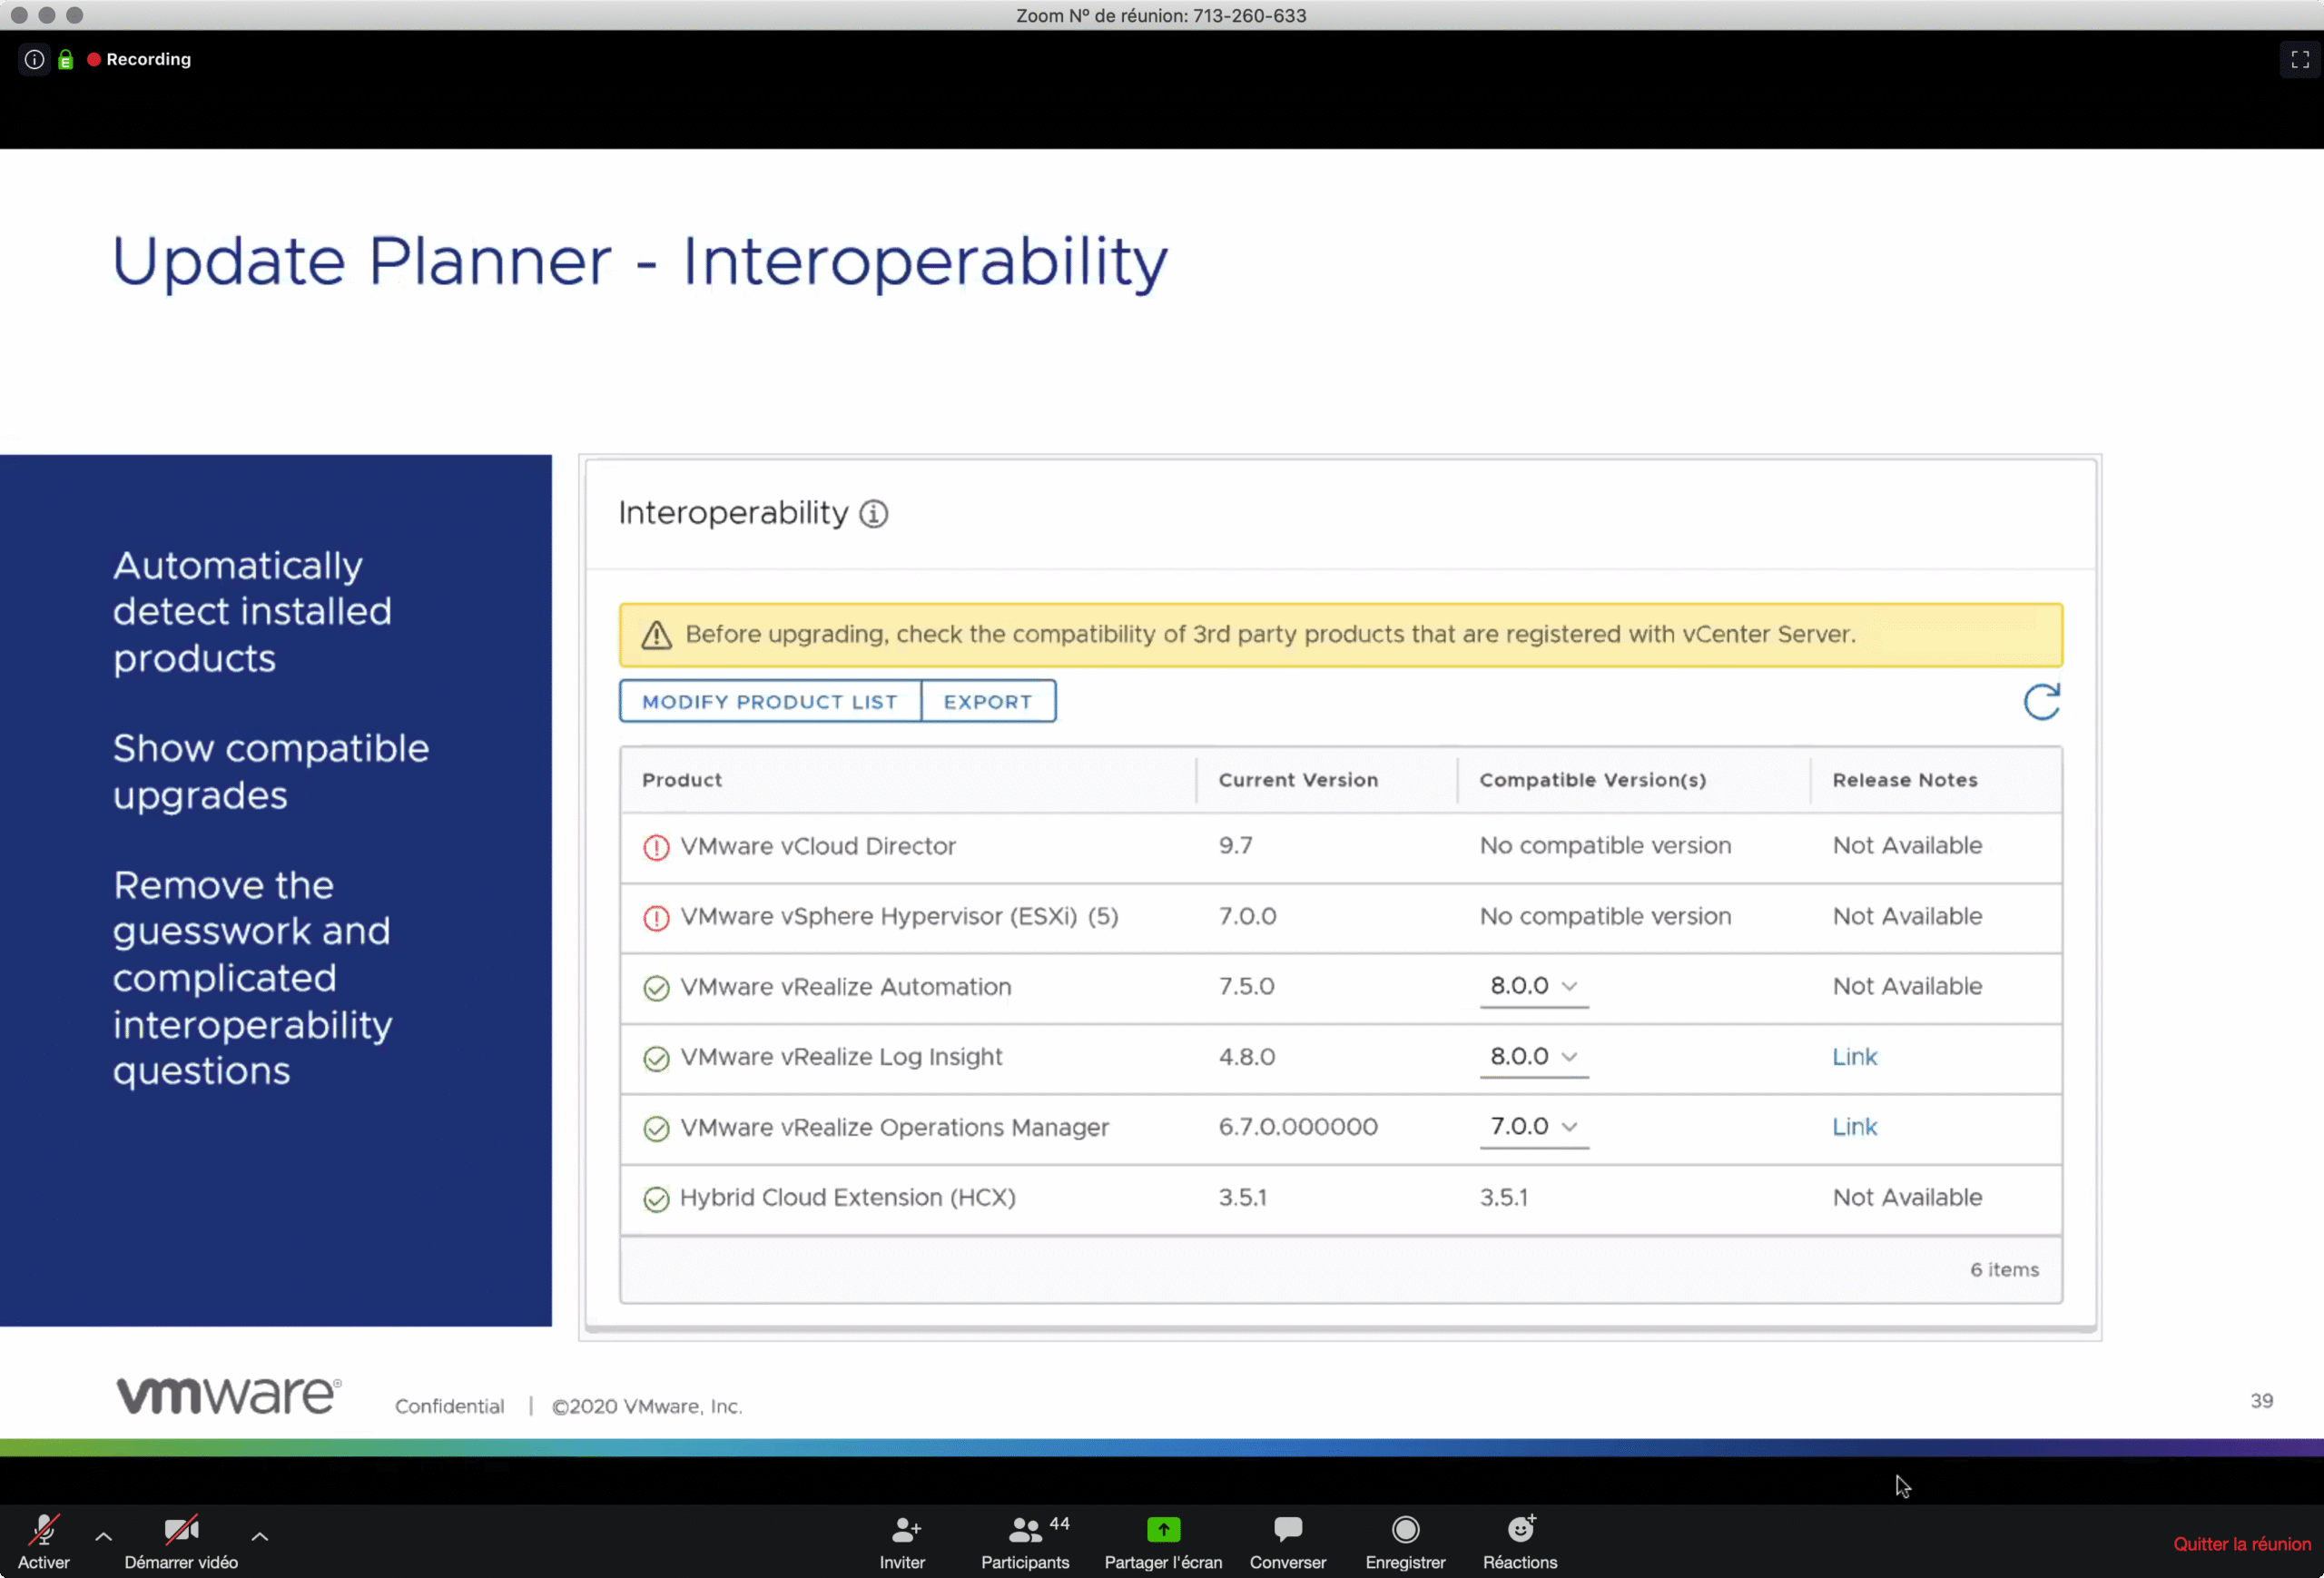
Task: Click the refresh icon in Interoperability panel
Action: click(2041, 701)
